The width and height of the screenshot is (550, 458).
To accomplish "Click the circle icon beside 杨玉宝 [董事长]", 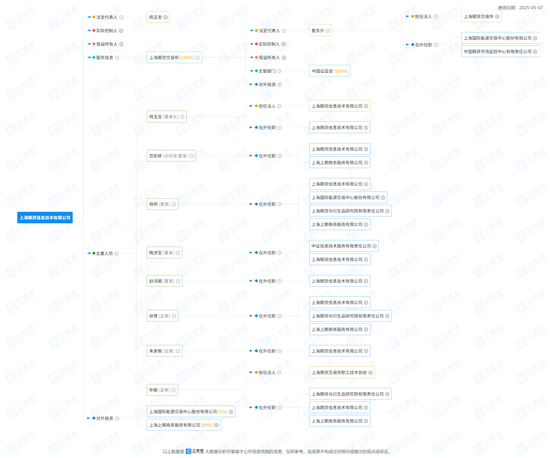I will (x=182, y=117).
